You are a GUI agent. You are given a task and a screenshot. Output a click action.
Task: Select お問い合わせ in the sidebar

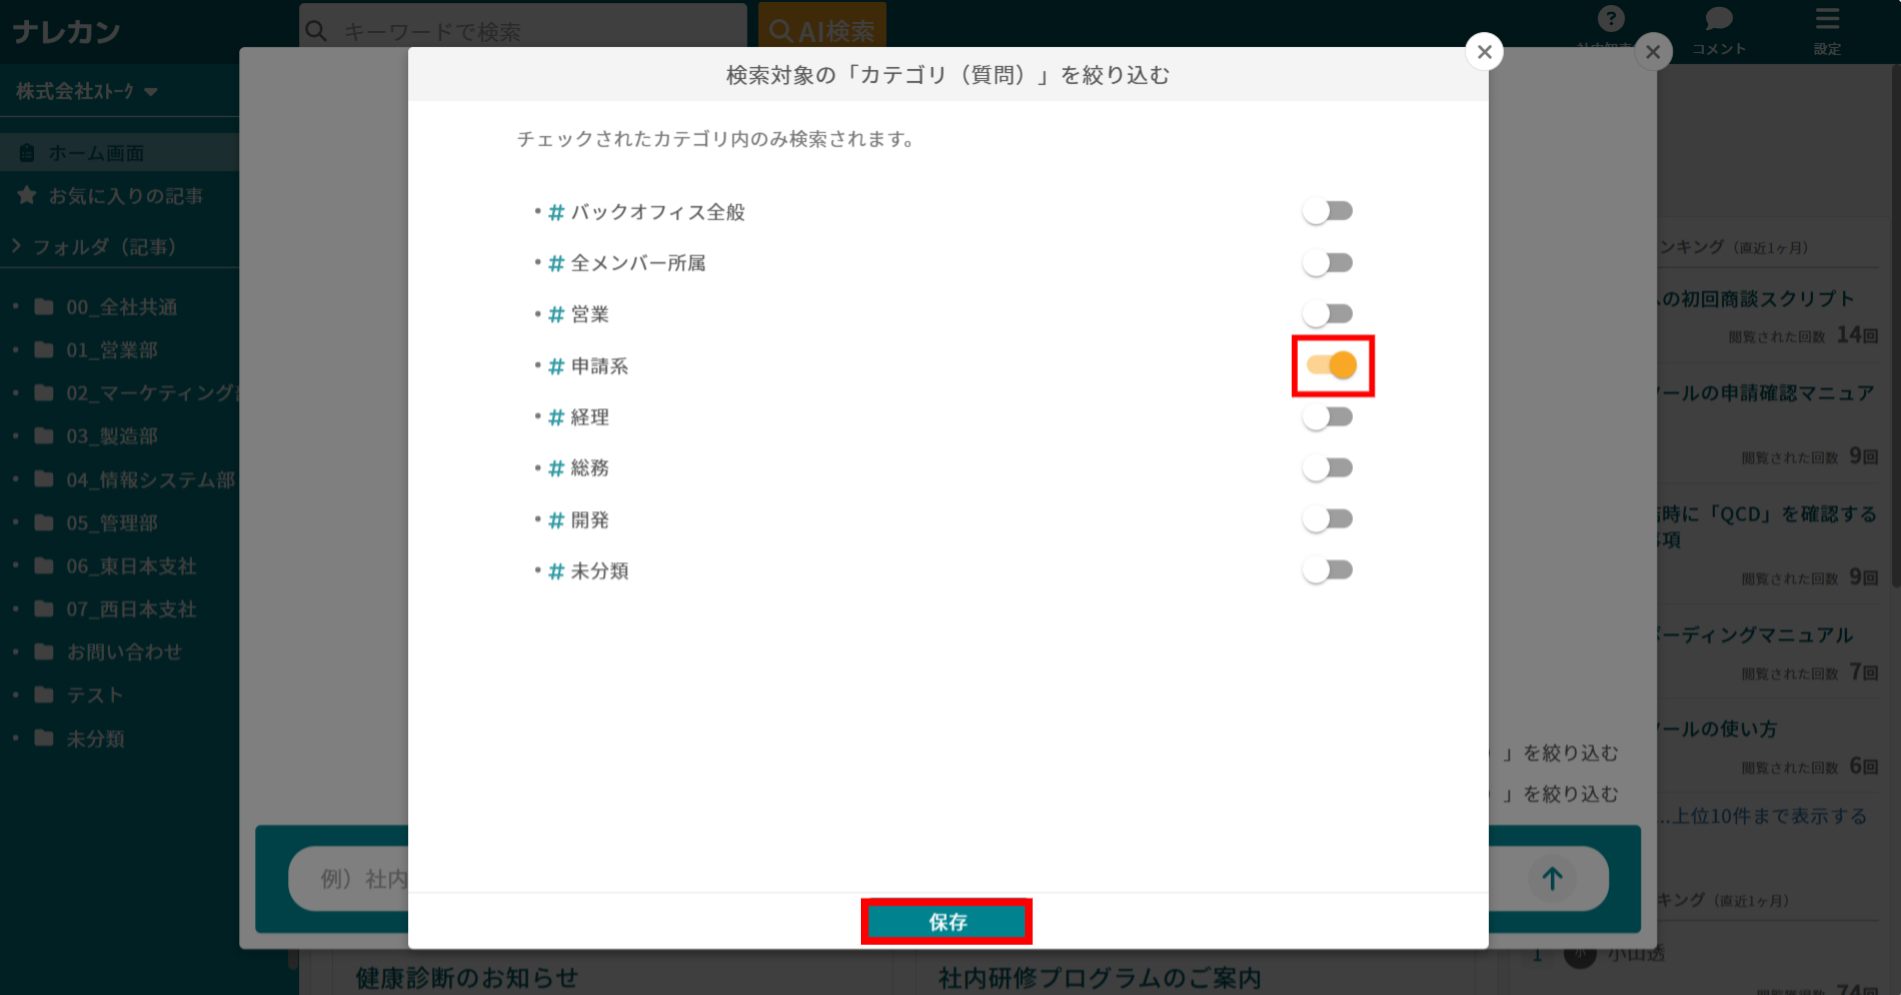point(125,651)
